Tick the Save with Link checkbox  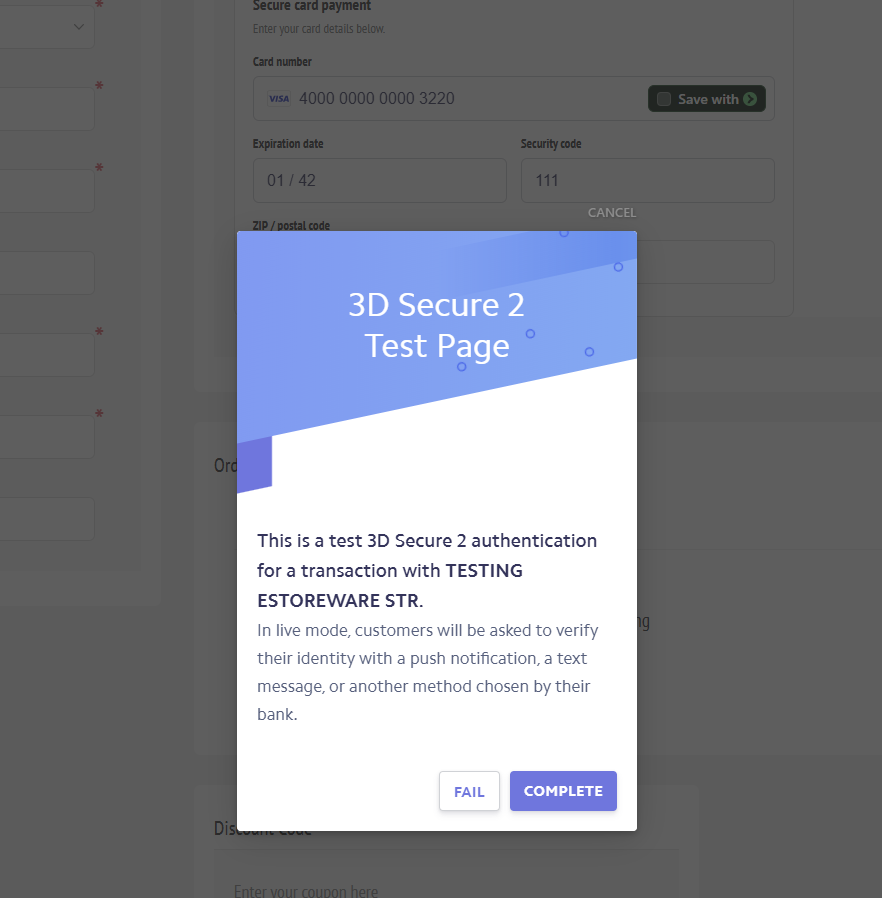(664, 99)
